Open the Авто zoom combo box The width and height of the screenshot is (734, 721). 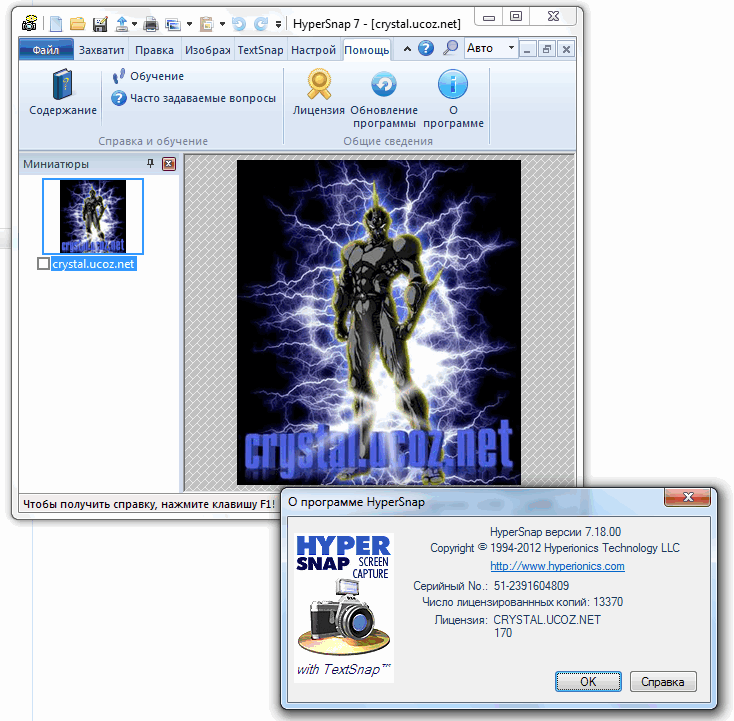click(491, 48)
